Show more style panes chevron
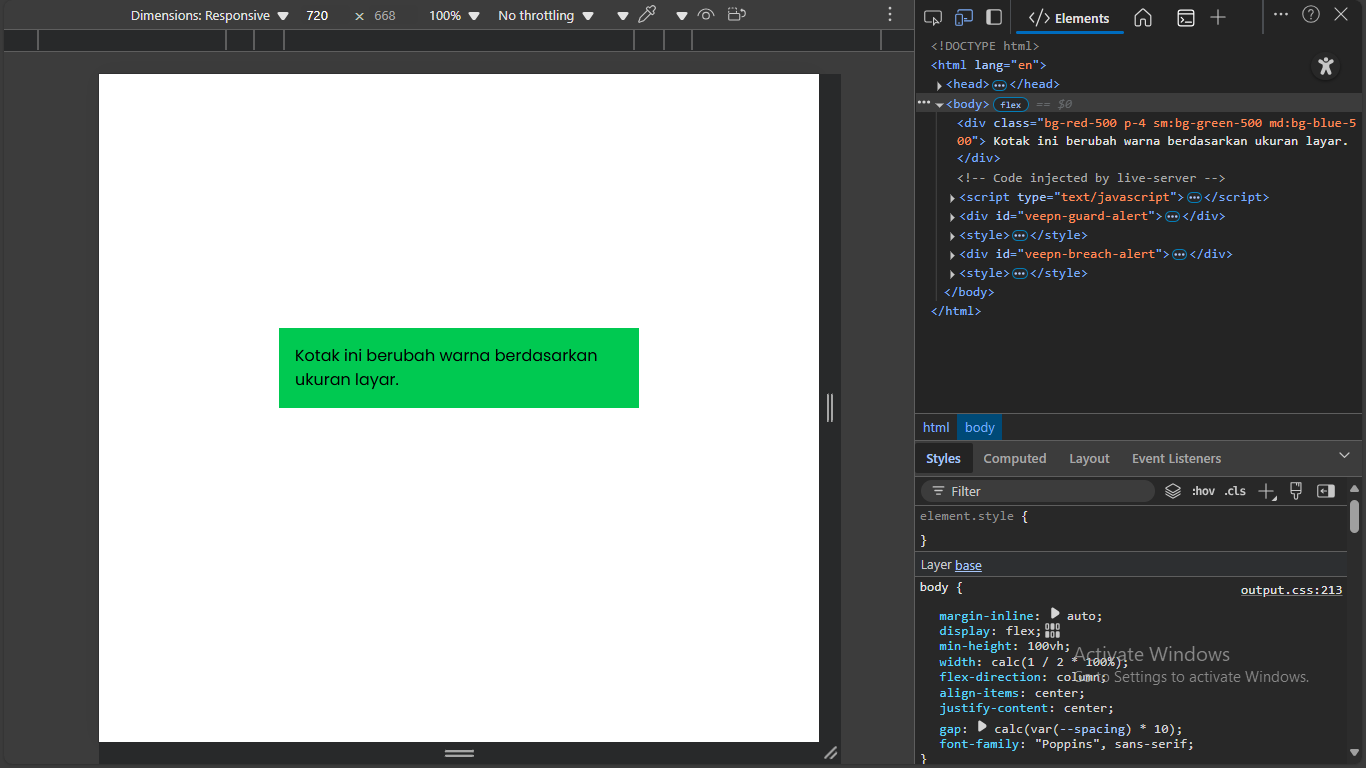Screen dimensions: 1366x768 pyautogui.click(x=1344, y=456)
